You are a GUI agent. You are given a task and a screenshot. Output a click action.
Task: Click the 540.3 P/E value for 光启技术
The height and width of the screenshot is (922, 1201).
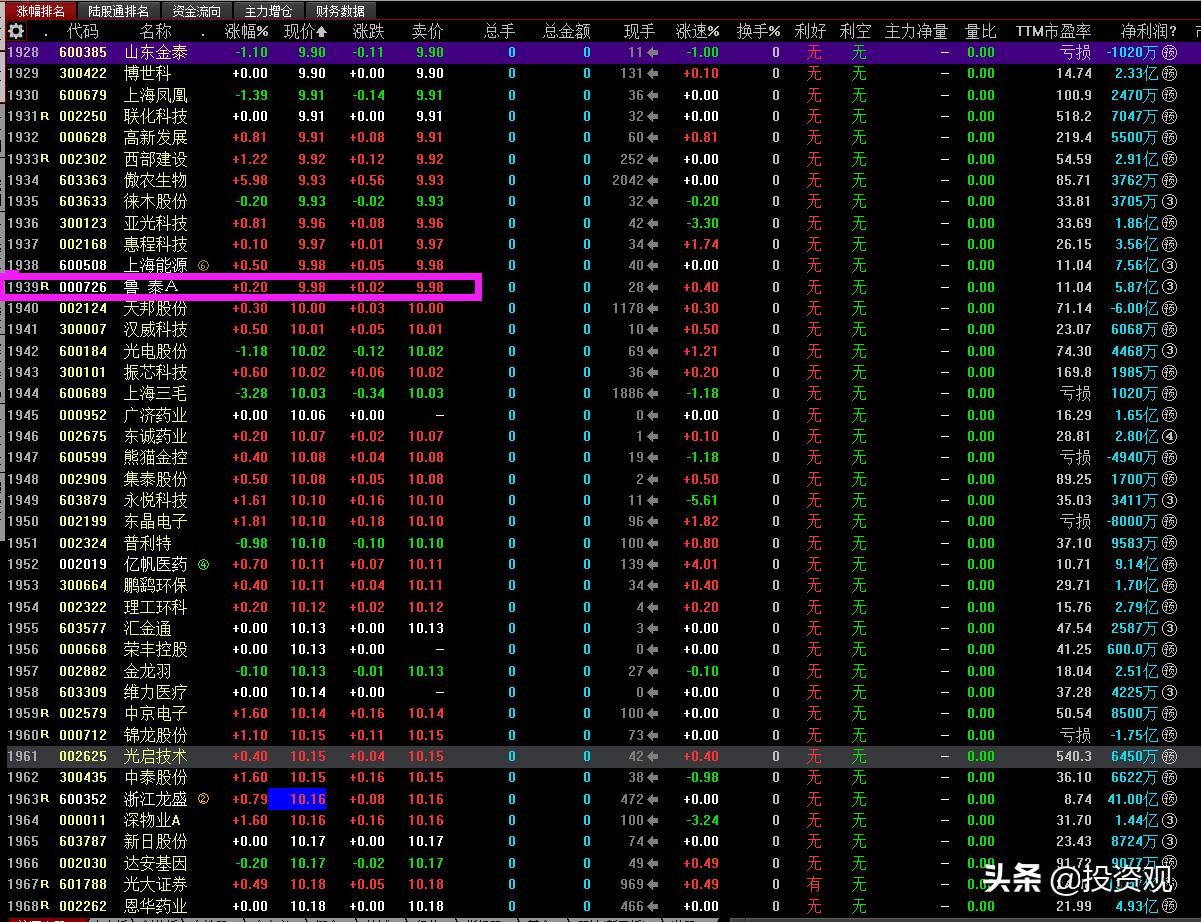pyautogui.click(x=1074, y=756)
